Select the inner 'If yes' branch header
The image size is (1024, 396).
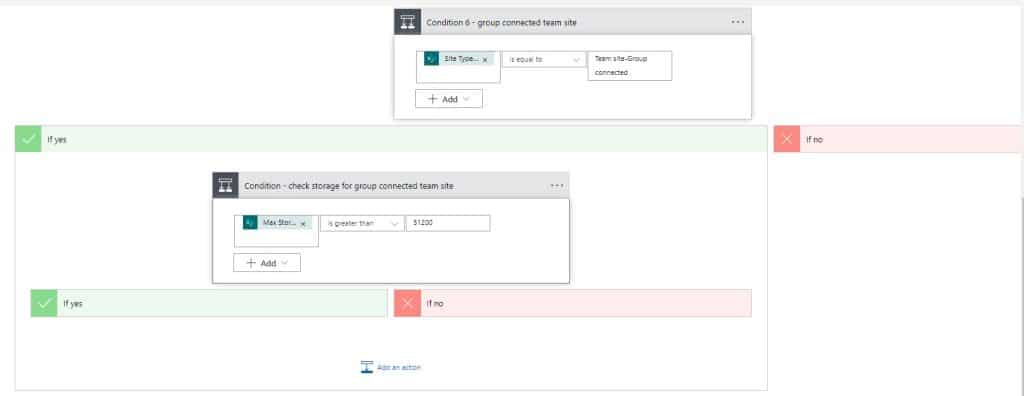(209, 303)
